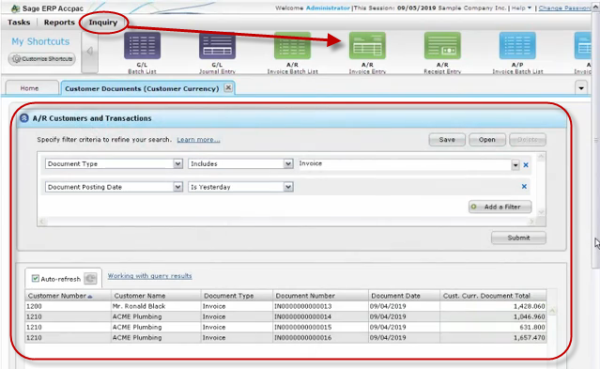Switch to the Home tab
The image size is (600, 369).
[29, 88]
